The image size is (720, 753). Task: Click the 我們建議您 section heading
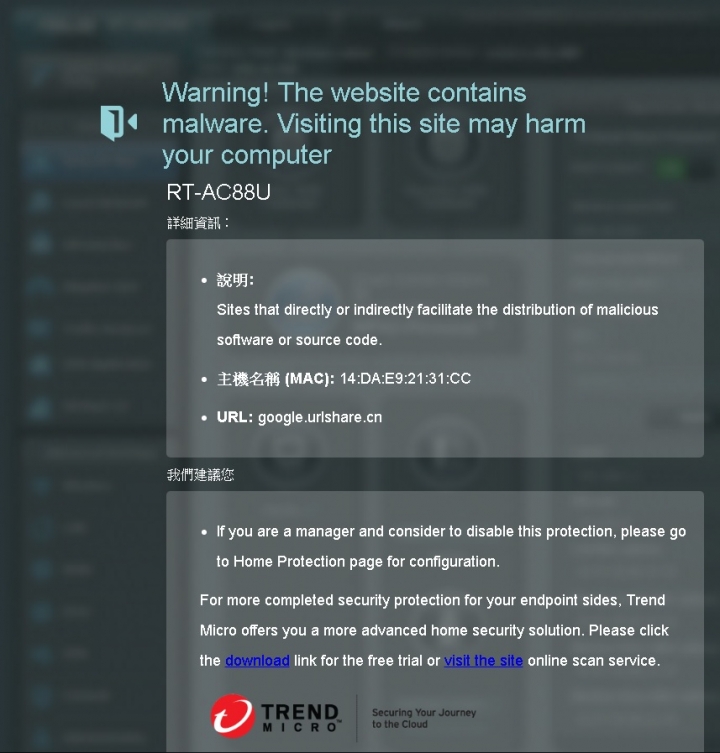coord(200,475)
